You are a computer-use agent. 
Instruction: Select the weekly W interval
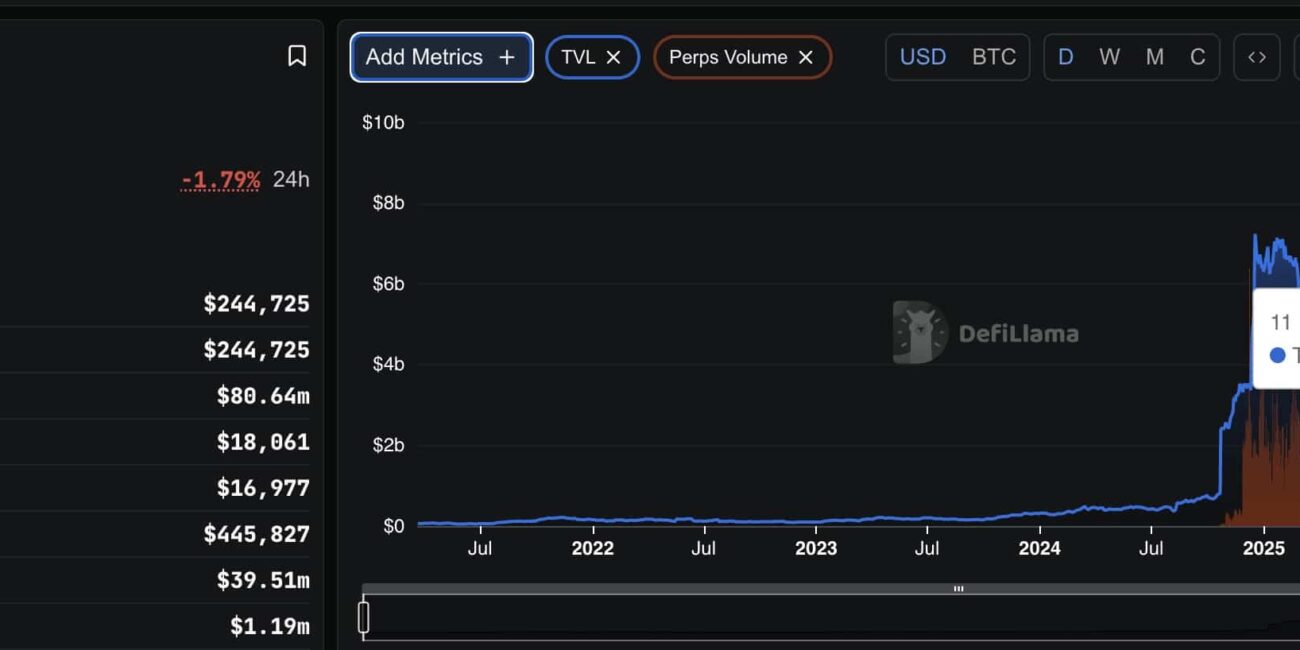tap(1109, 57)
